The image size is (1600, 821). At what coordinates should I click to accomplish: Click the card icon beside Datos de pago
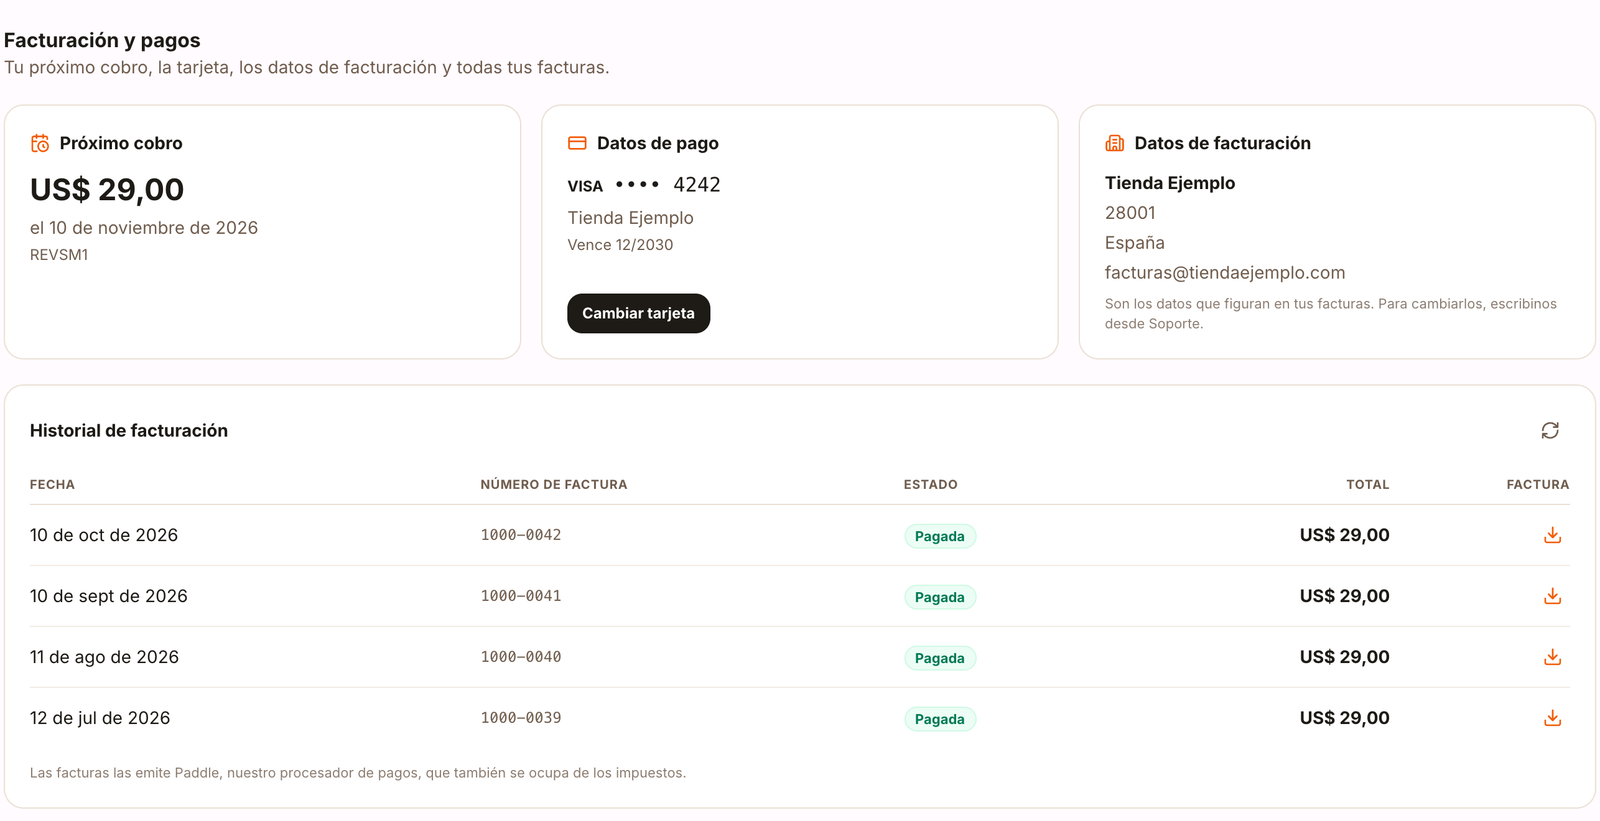tap(577, 143)
